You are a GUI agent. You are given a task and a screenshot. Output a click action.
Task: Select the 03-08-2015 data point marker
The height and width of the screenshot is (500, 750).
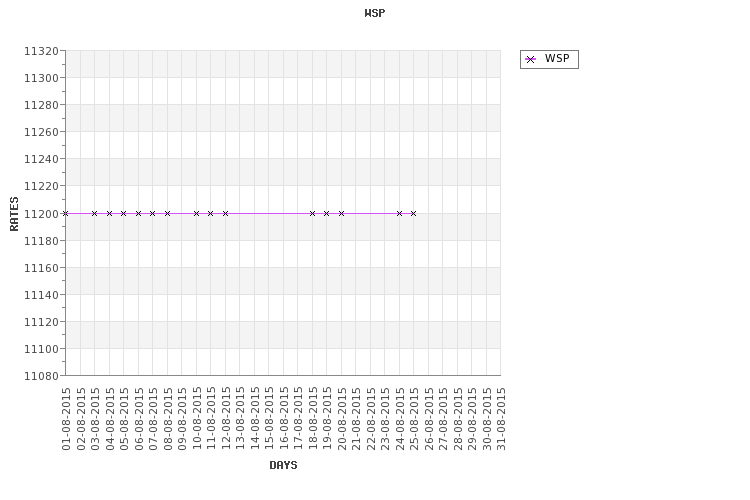(x=95, y=213)
